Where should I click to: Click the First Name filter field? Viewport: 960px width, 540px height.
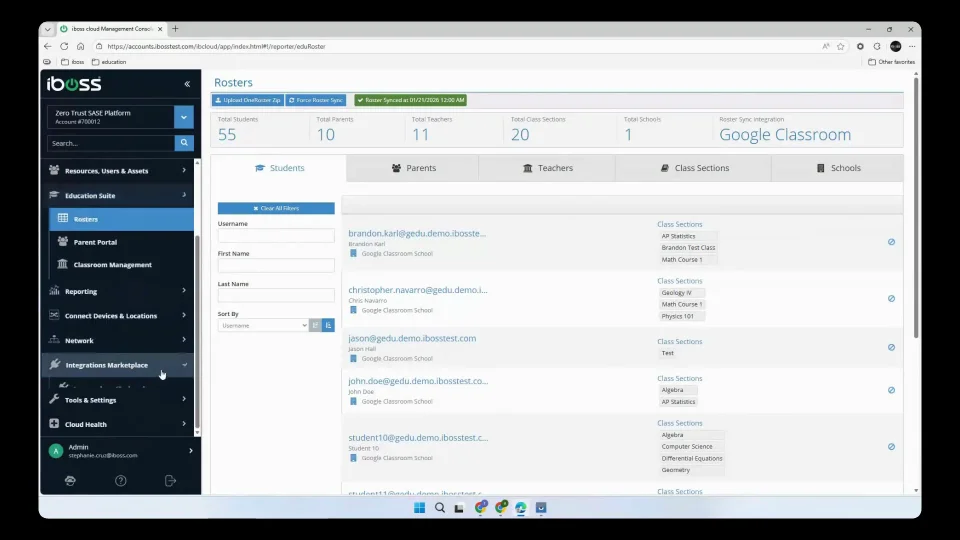(x=276, y=265)
